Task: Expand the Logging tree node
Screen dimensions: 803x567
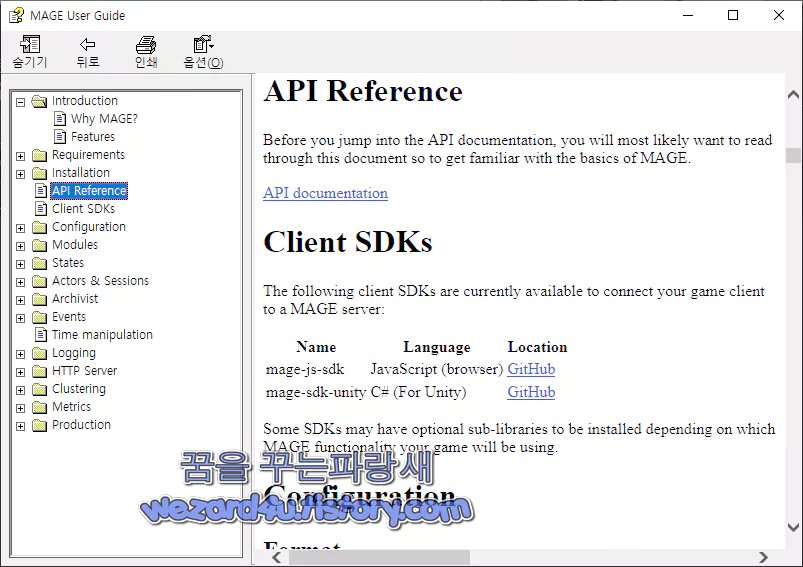Action: [x=20, y=354]
